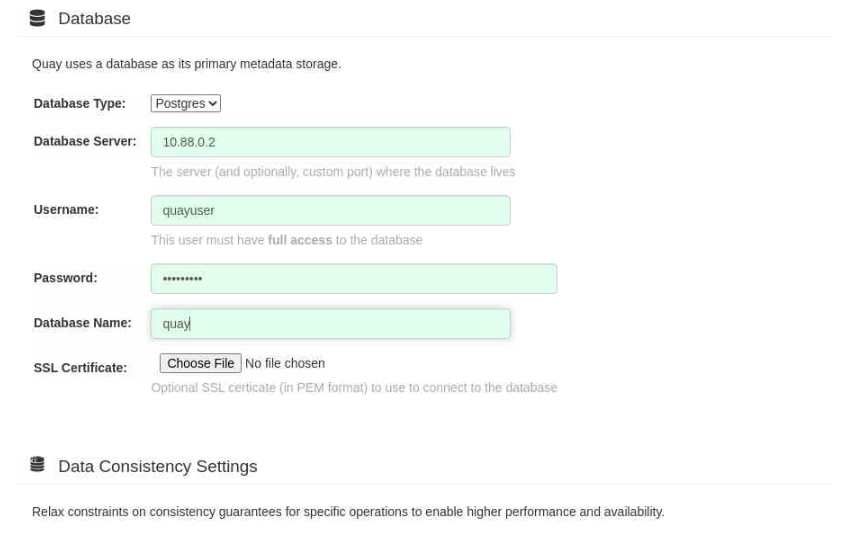Click the Optional SSL certificate PEM hint text
The width and height of the screenshot is (846, 537).
pos(354,388)
